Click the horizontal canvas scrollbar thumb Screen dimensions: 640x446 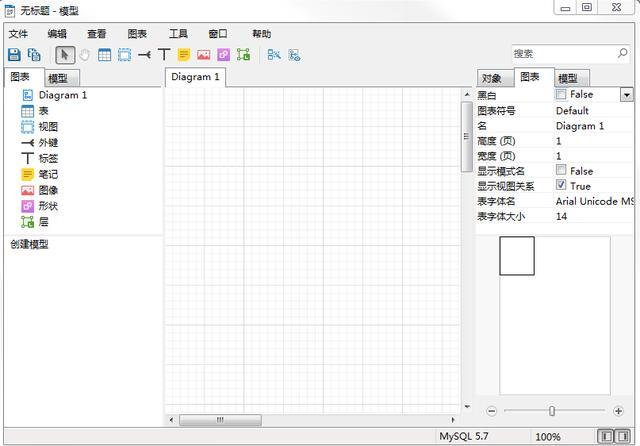click(220, 420)
